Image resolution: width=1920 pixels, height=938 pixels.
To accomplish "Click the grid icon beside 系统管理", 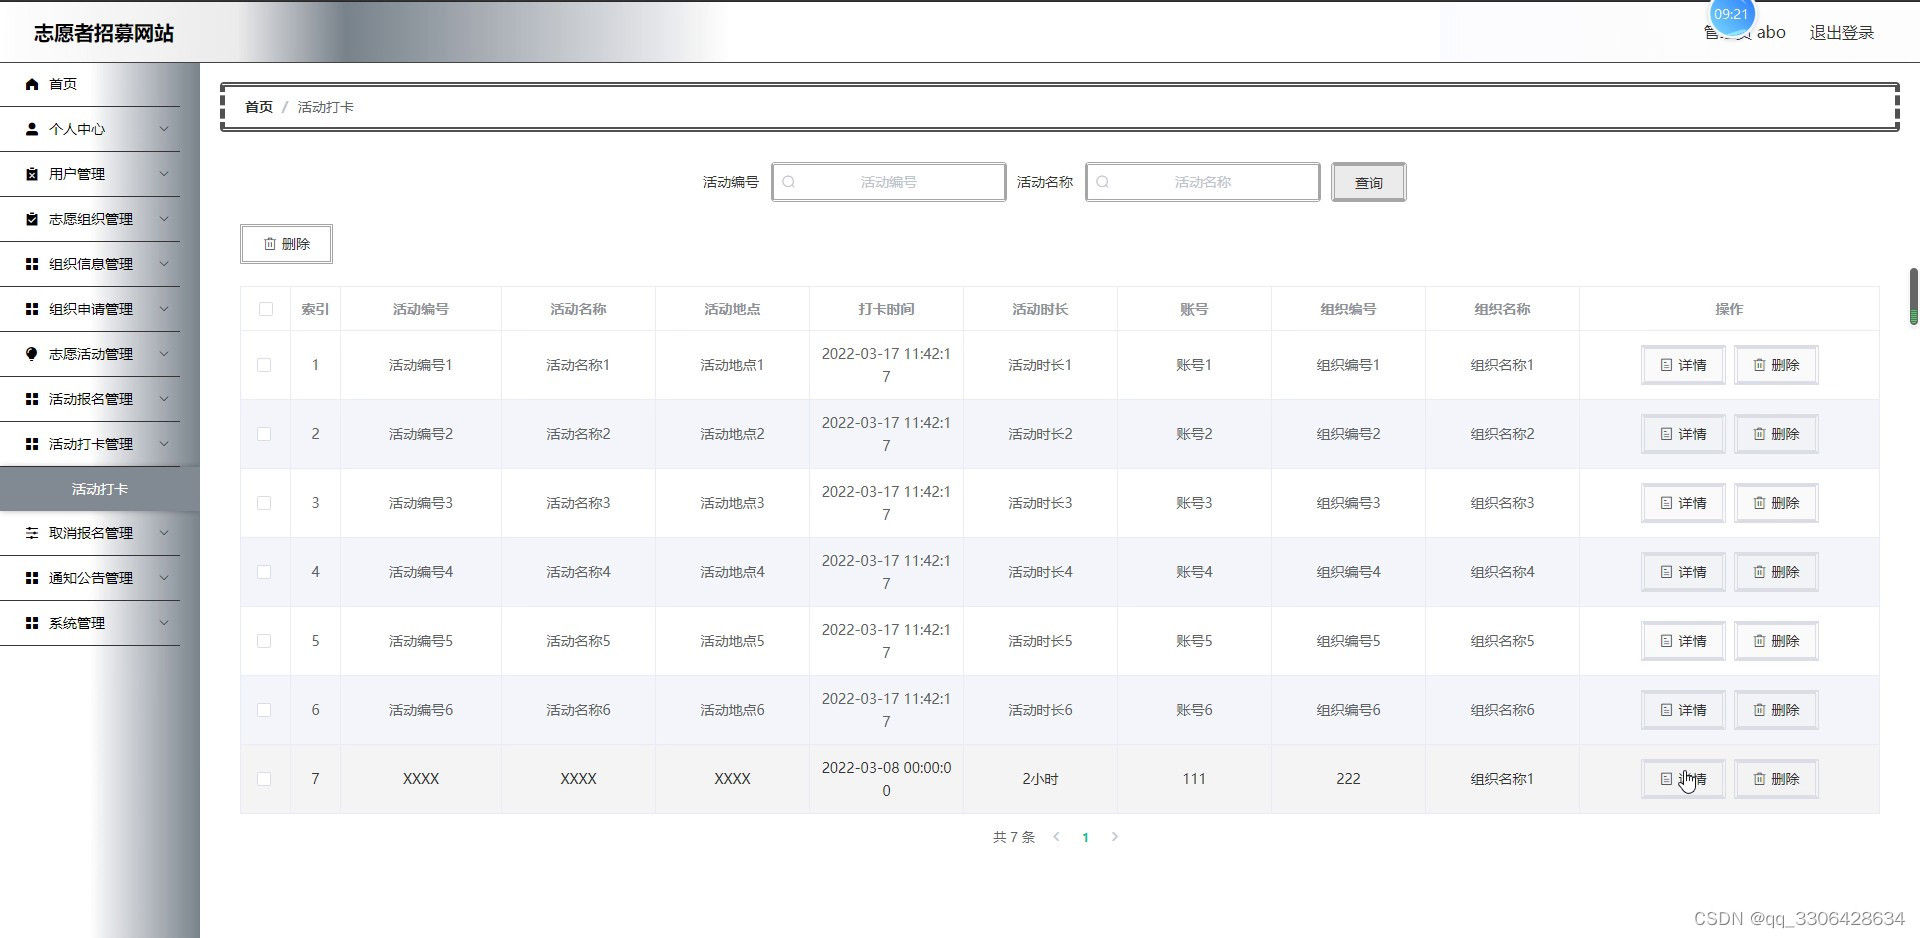I will 32,623.
